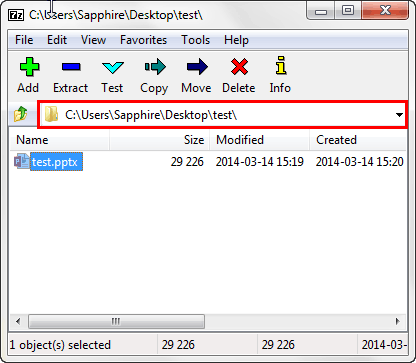Click the folder icon in address bar
The image size is (416, 363).
[52, 114]
